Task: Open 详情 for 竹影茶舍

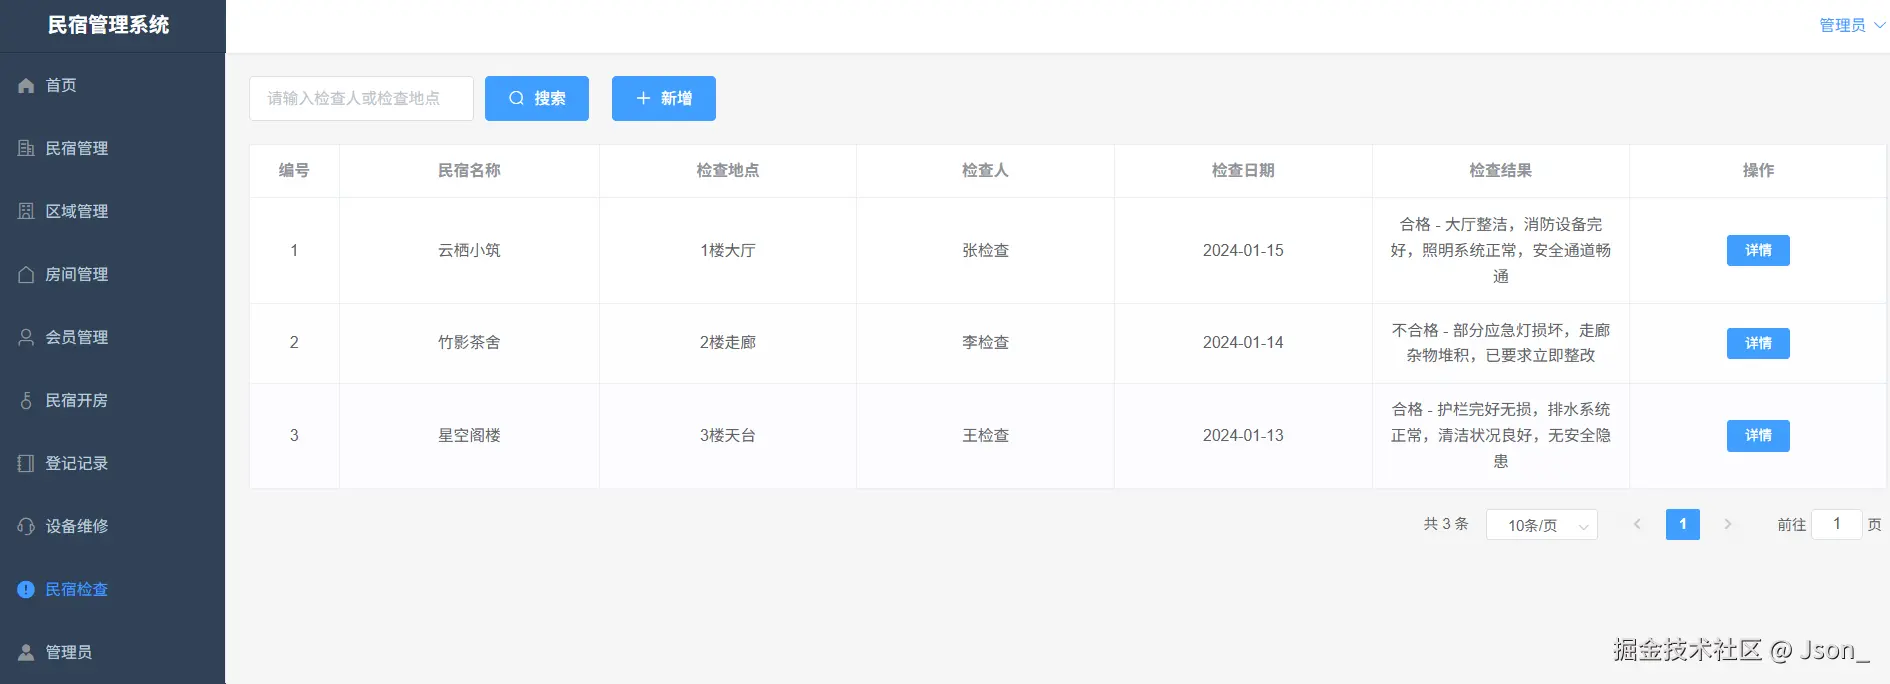Action: click(x=1758, y=343)
